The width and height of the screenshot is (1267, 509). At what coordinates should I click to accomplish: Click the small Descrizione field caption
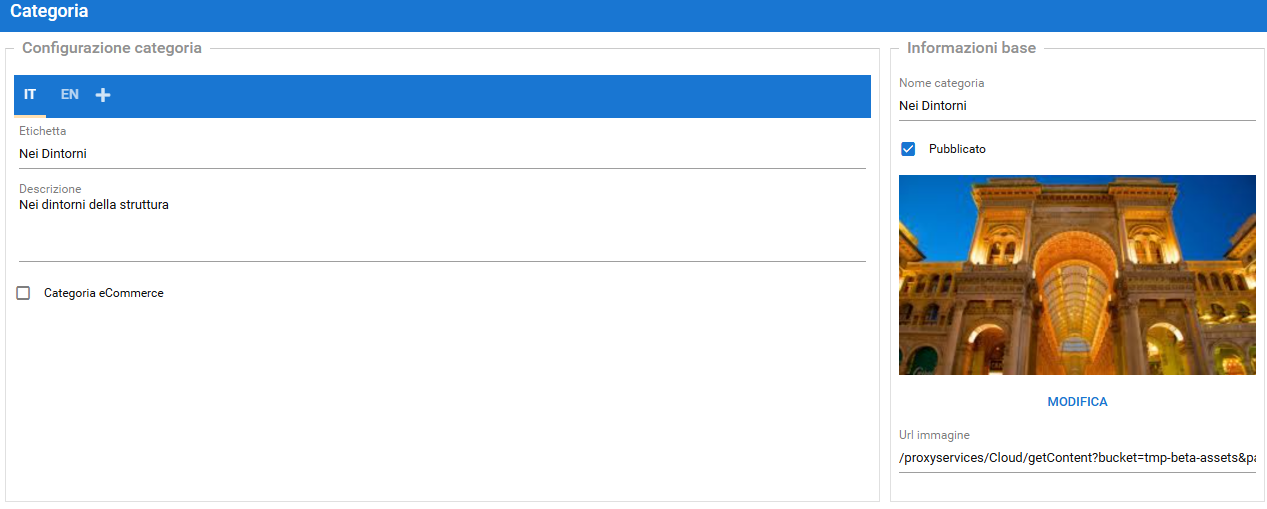click(50, 189)
